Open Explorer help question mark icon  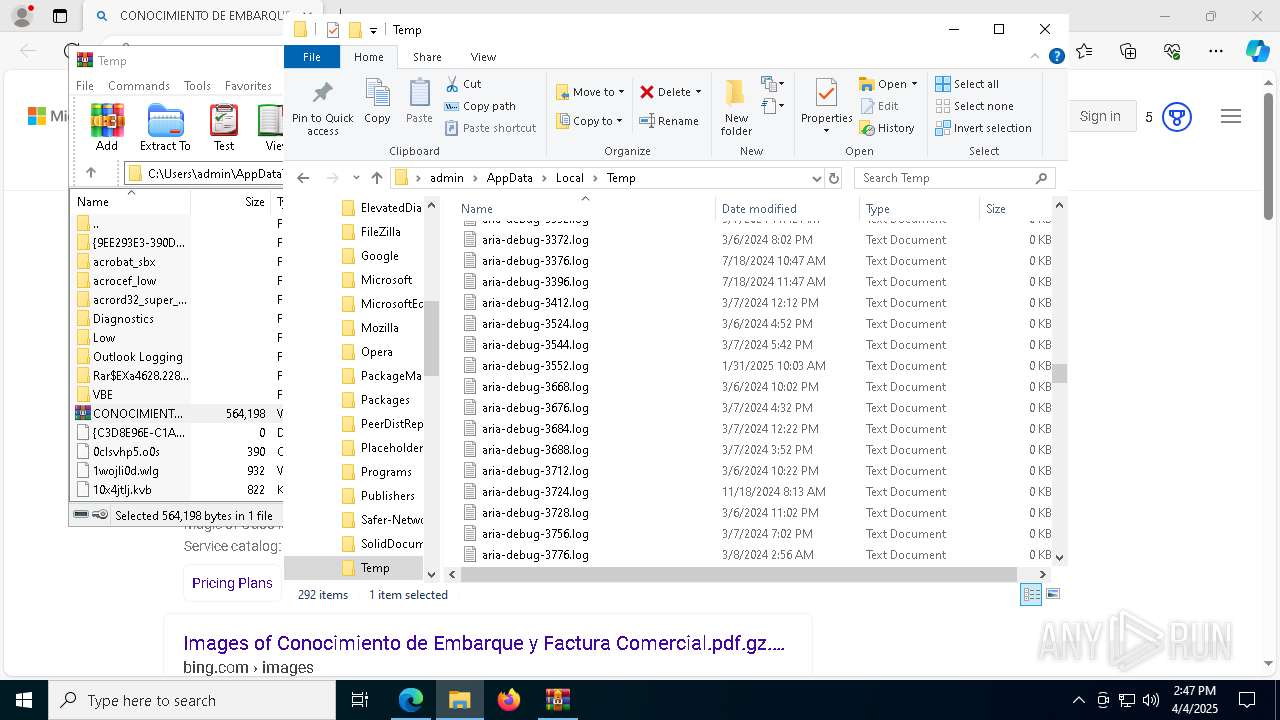click(1056, 57)
